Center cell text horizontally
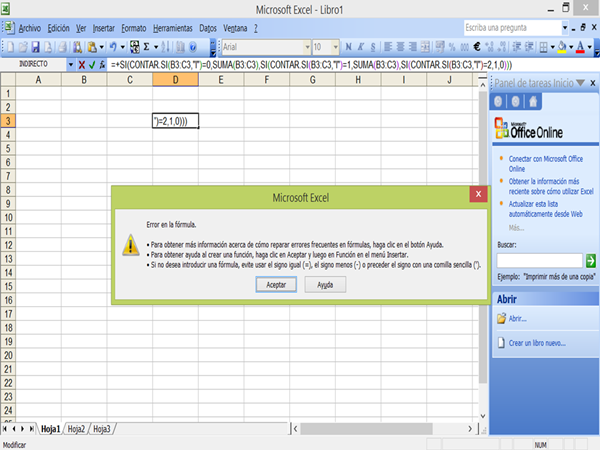 pyautogui.click(x=400, y=47)
